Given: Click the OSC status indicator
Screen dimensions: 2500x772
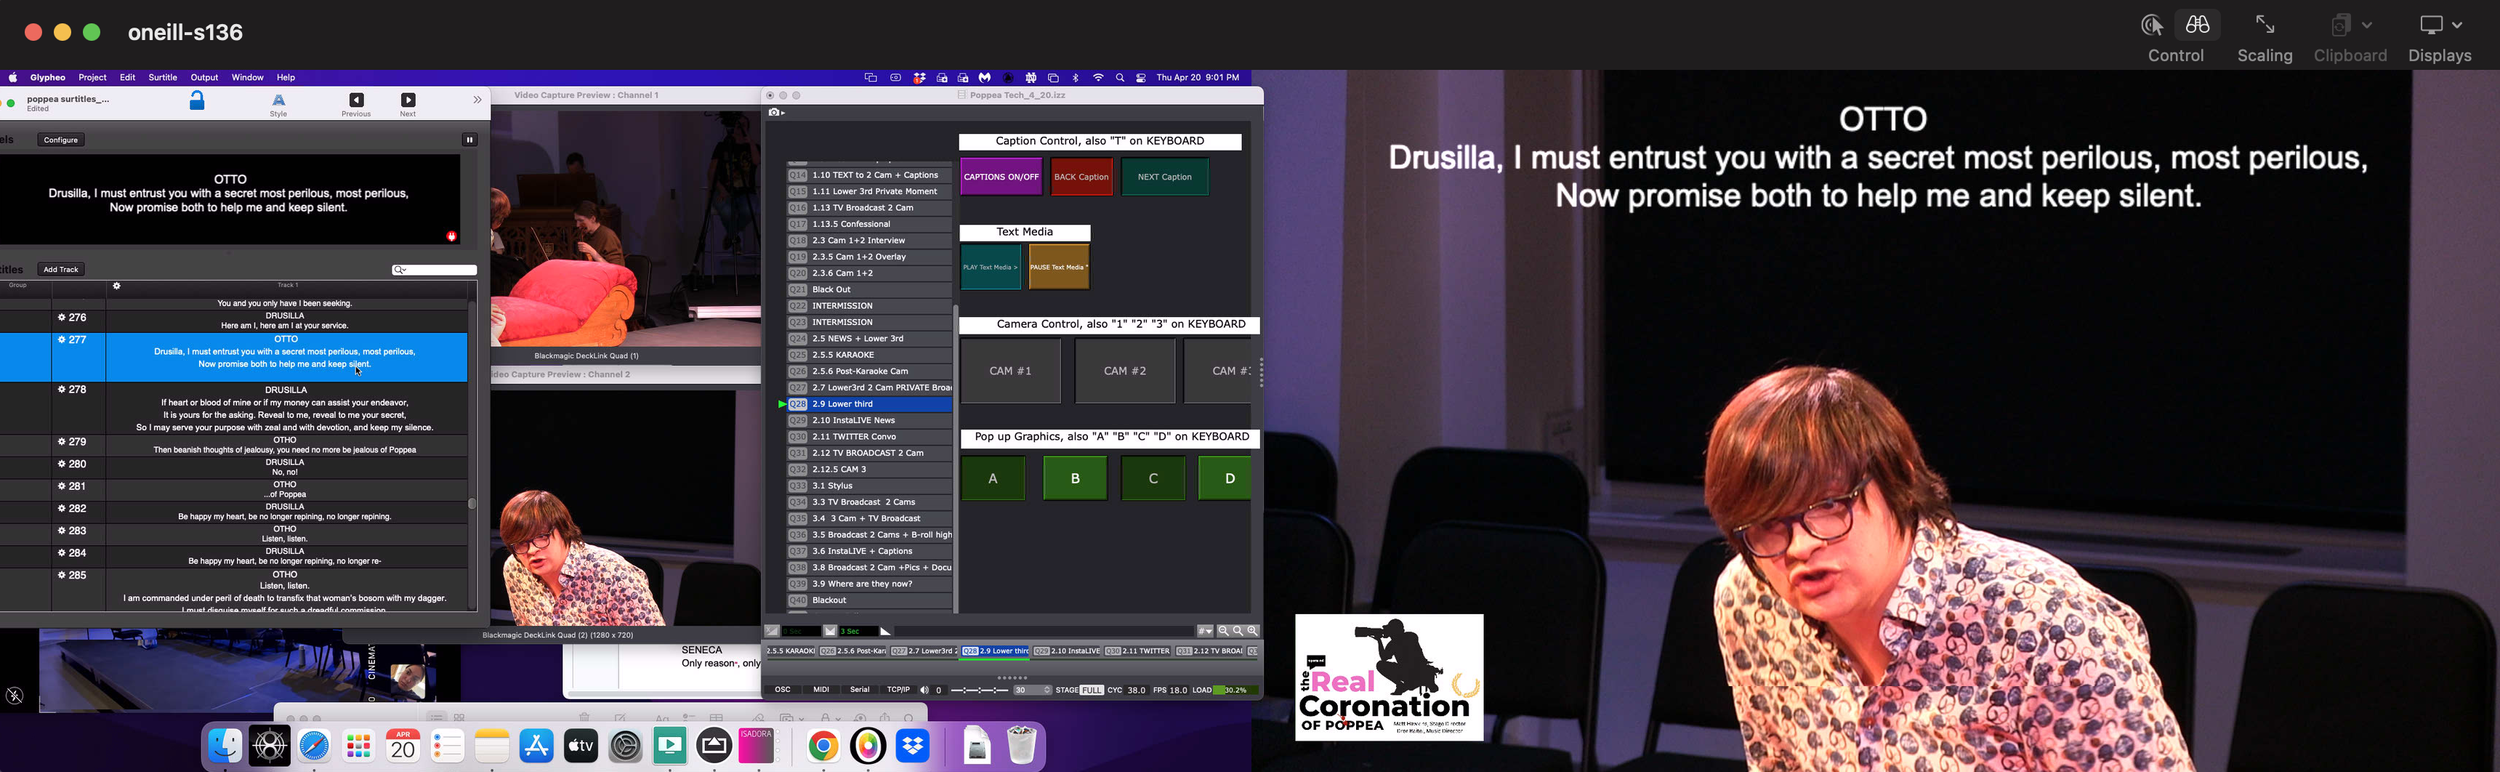Looking at the screenshot, I should tap(783, 690).
